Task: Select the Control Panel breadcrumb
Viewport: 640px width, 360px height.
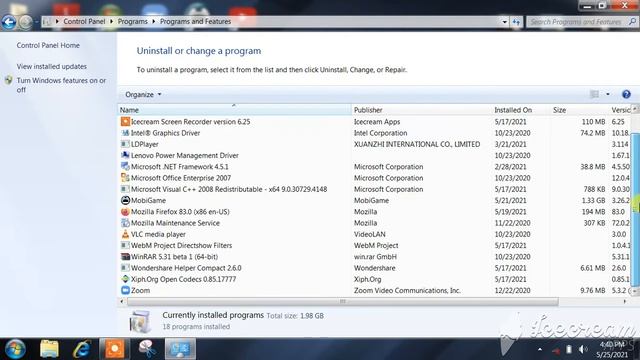Action: 84,21
